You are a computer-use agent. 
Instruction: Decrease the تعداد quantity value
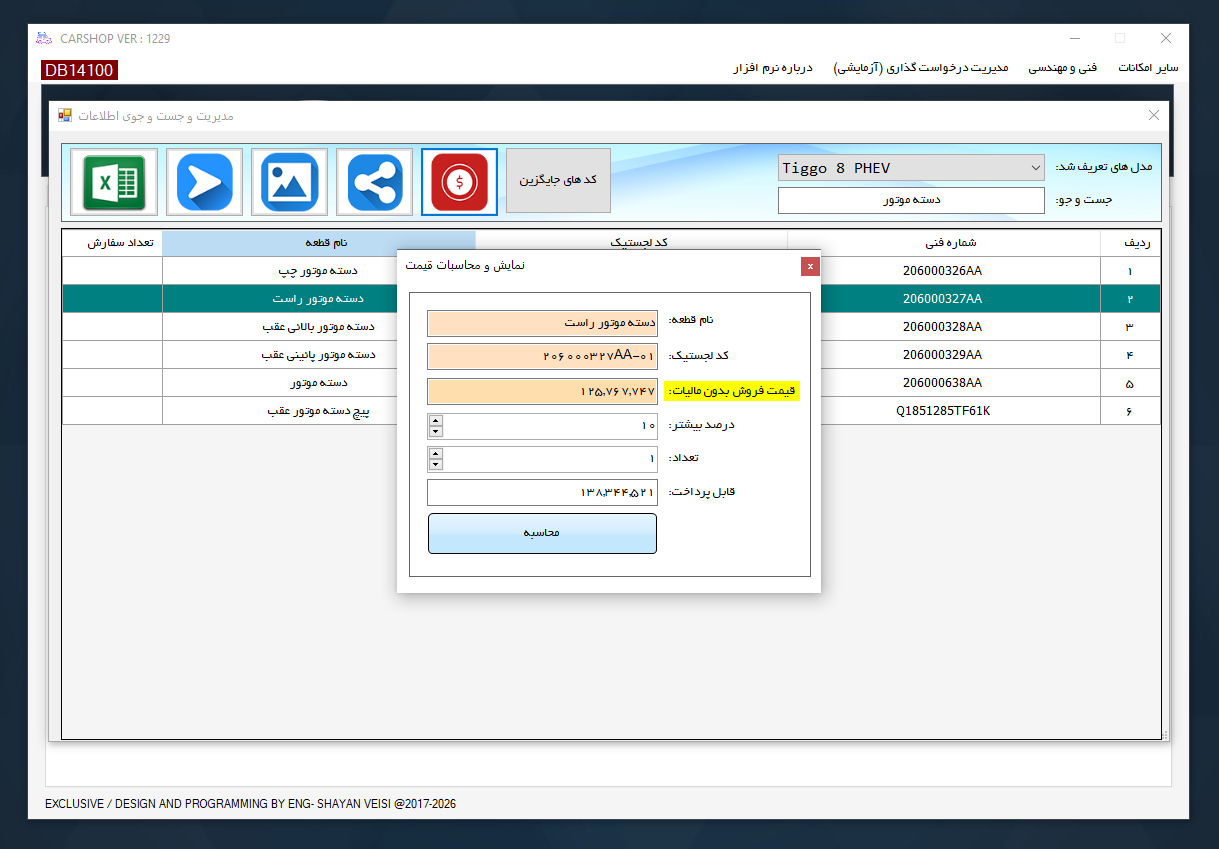(436, 464)
